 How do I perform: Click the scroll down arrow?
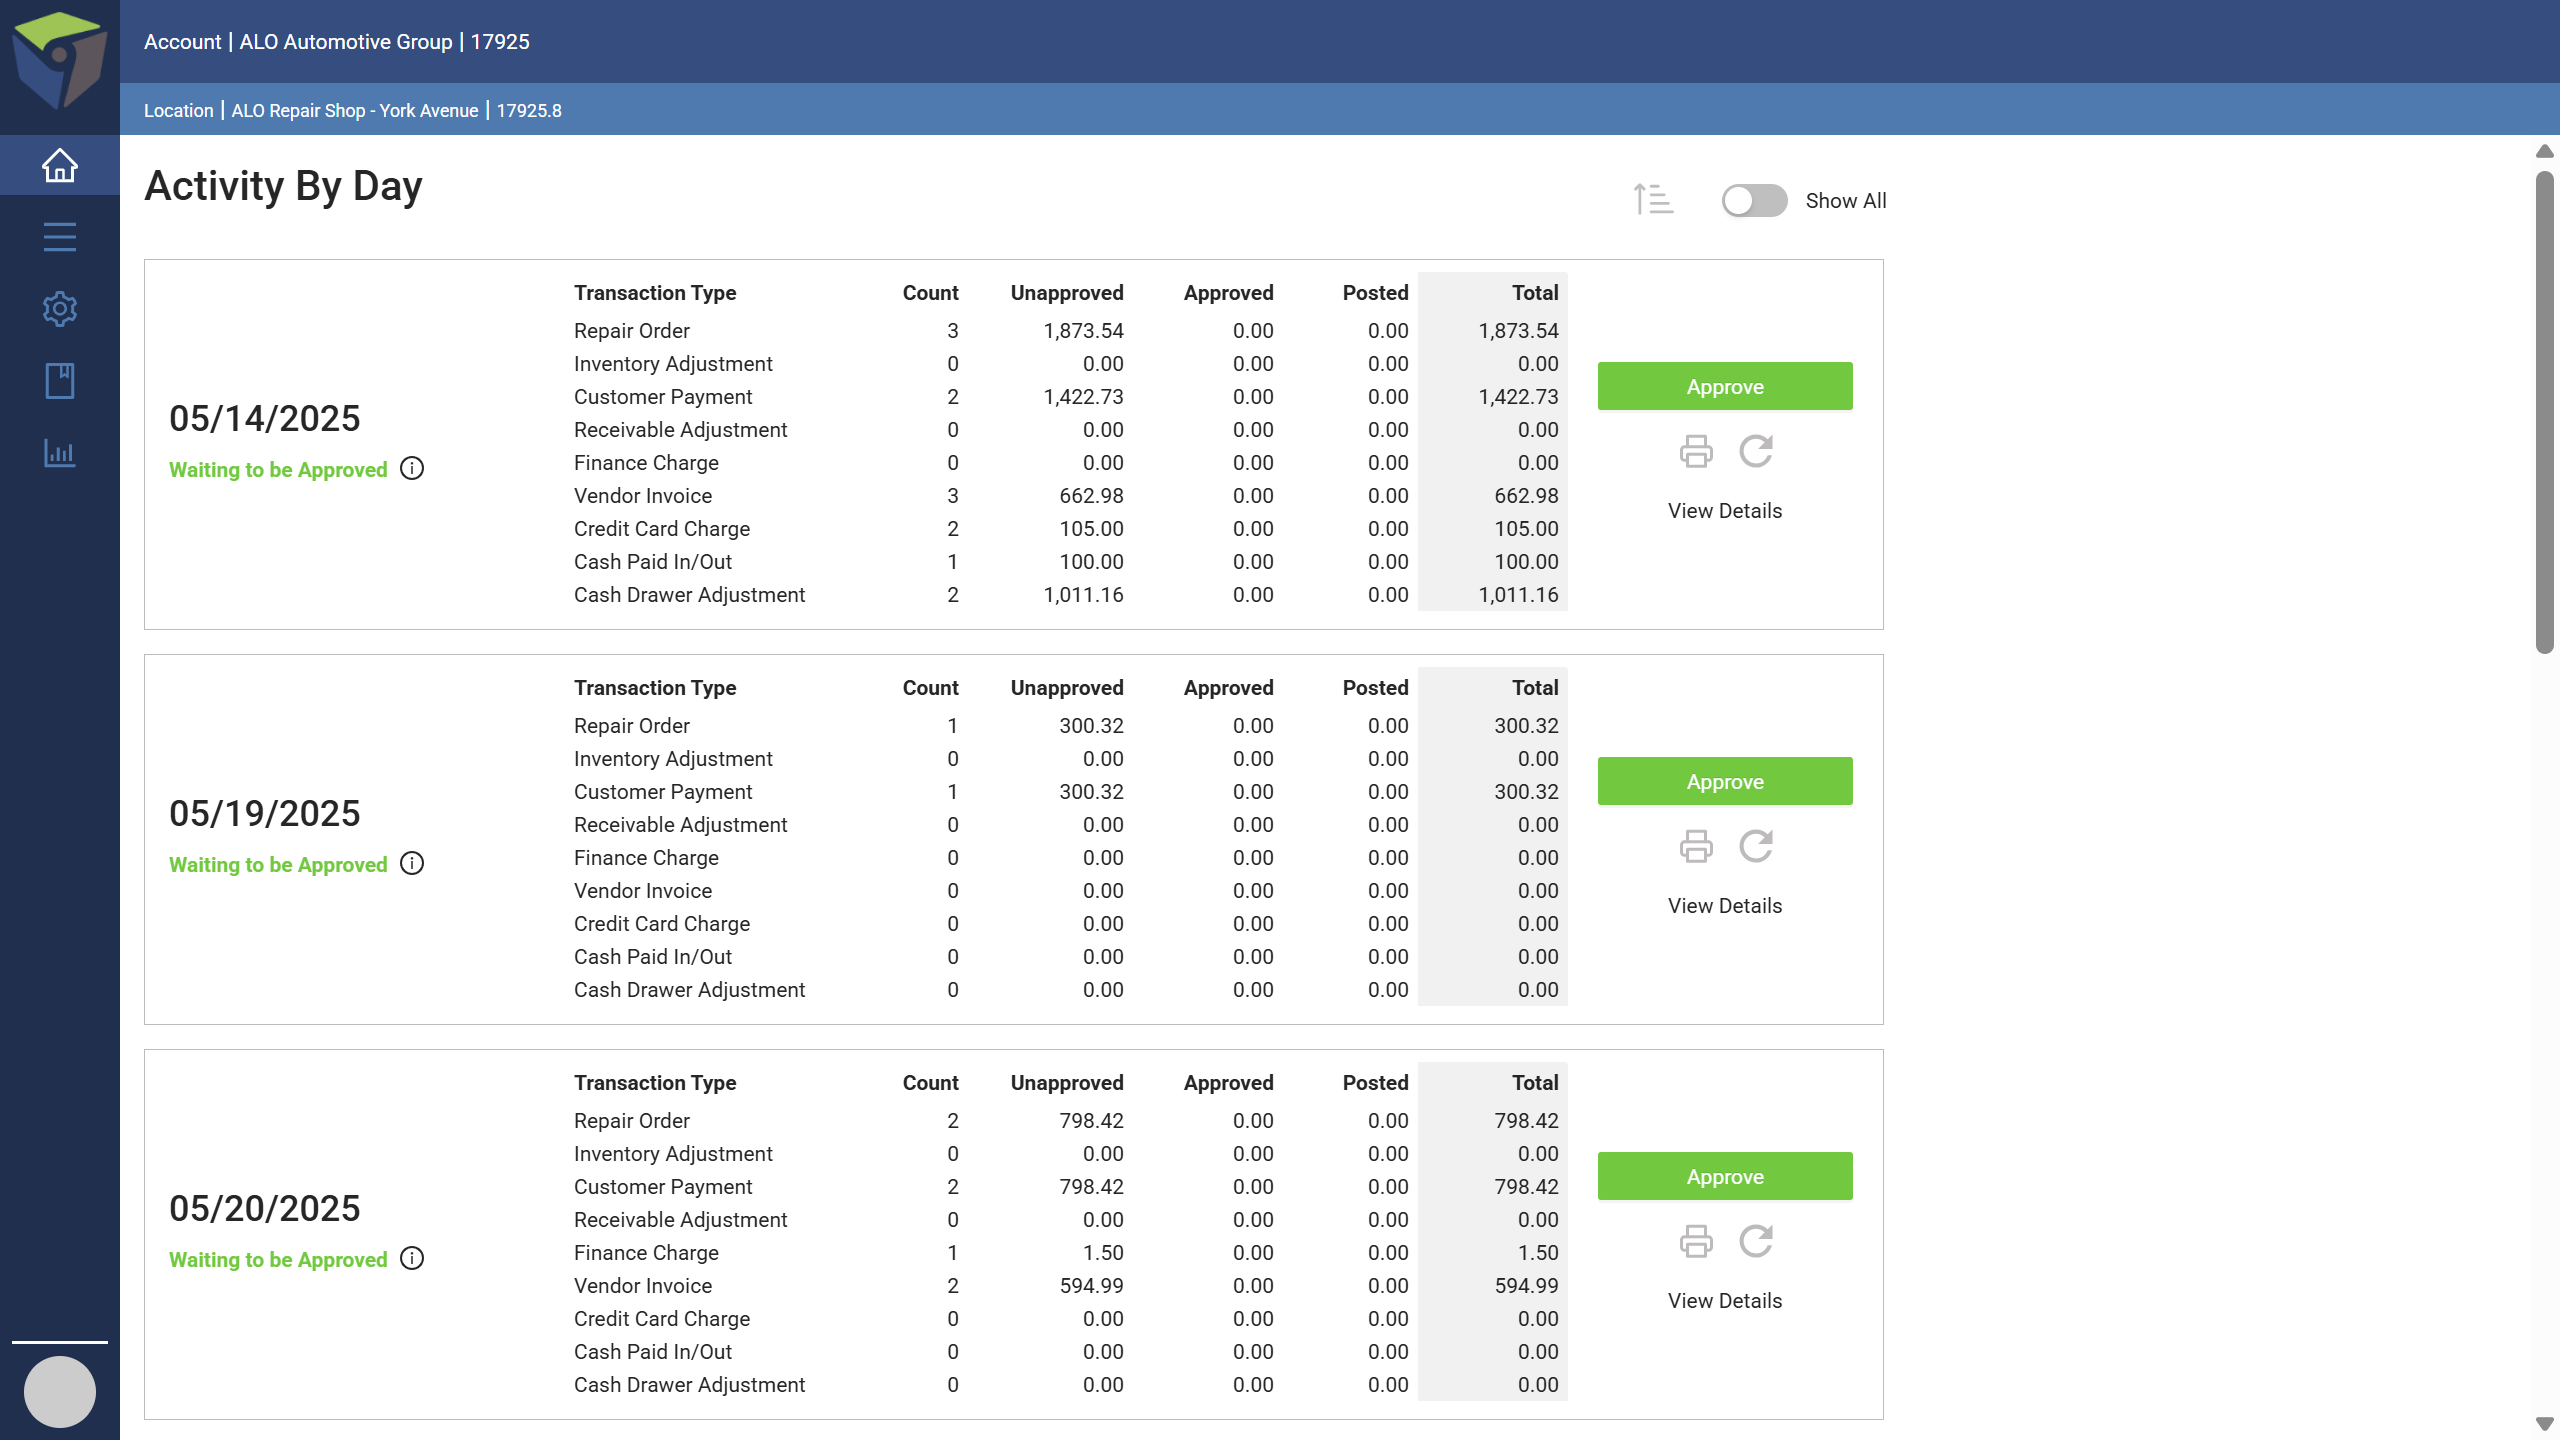(x=2545, y=1424)
